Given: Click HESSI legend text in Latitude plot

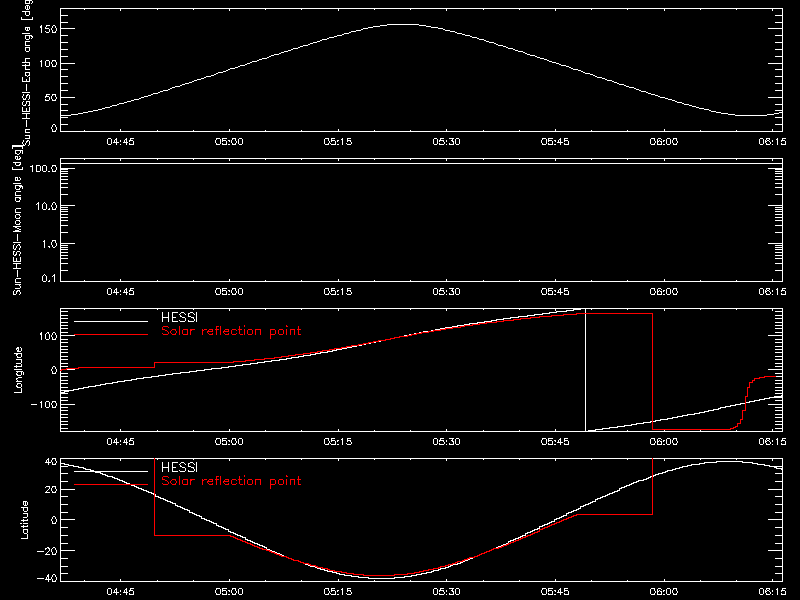Looking at the screenshot, I should click(x=180, y=467).
